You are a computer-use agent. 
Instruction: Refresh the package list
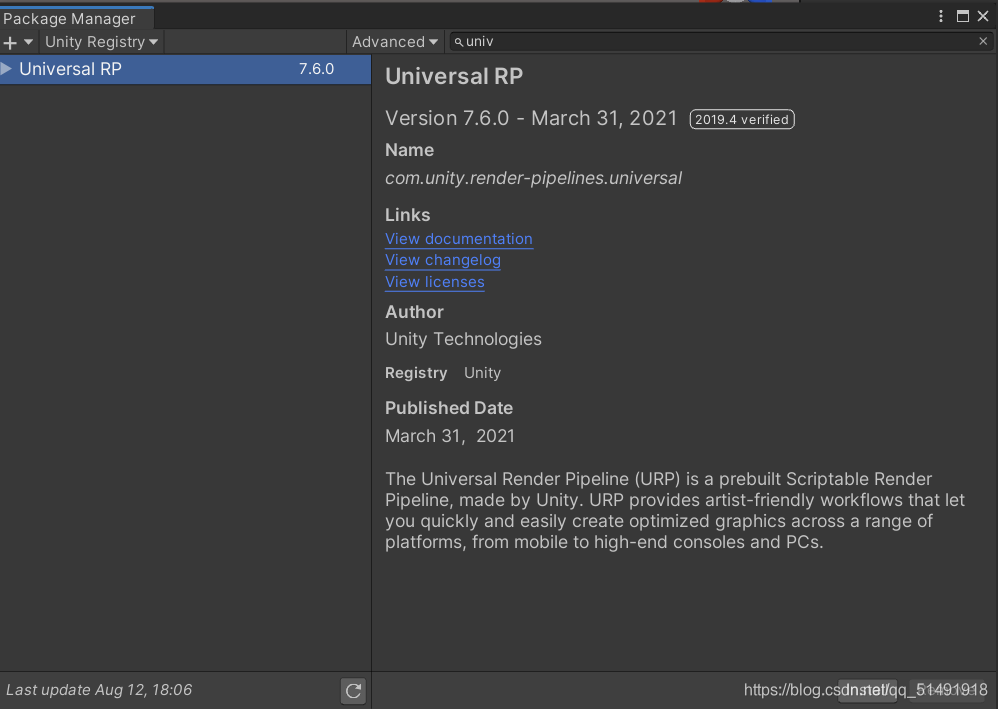tap(353, 691)
